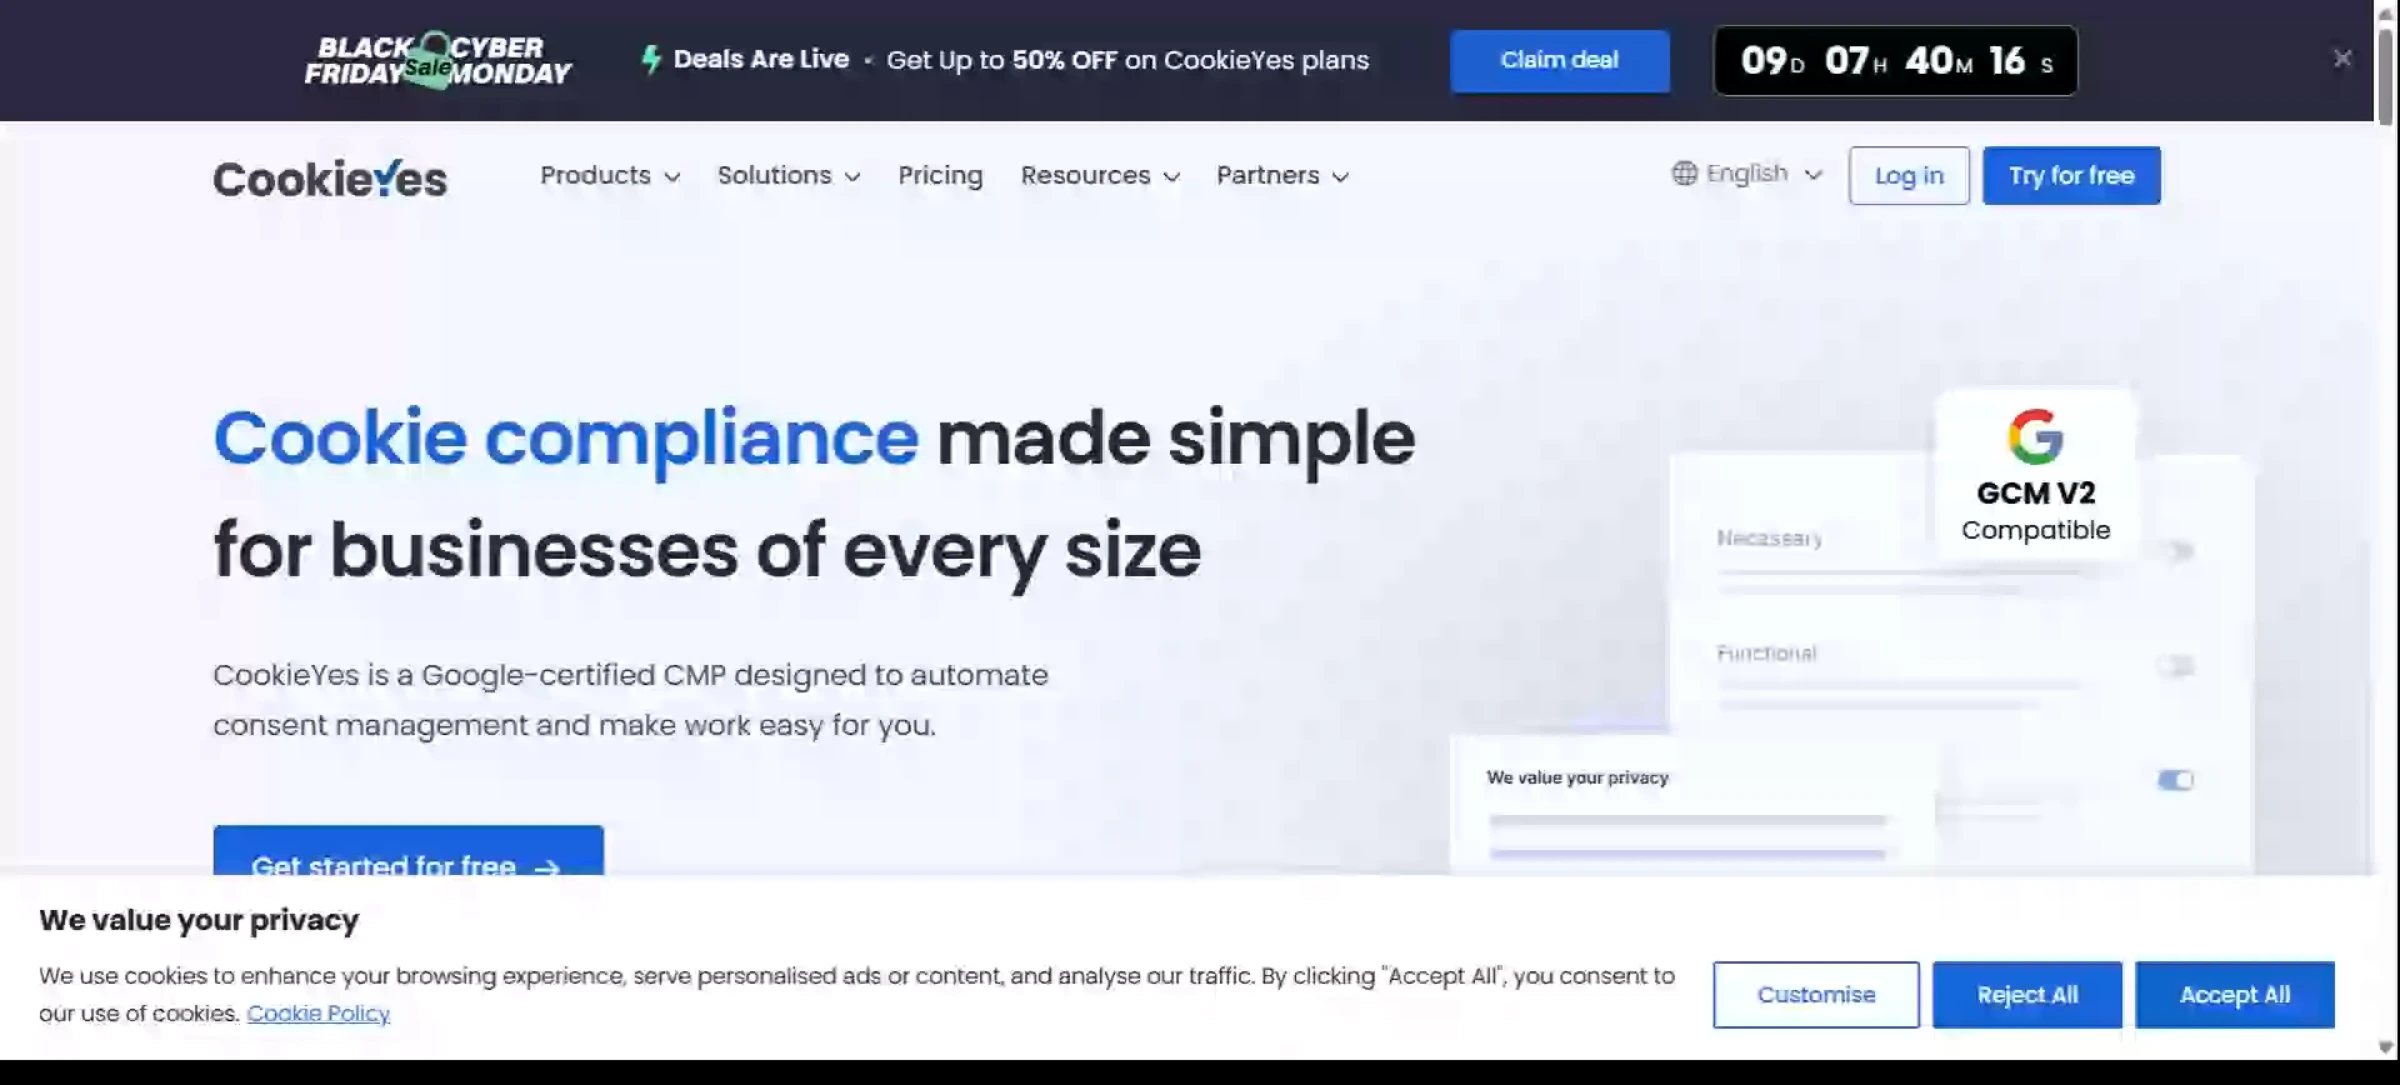Image resolution: width=2400 pixels, height=1085 pixels.
Task: Expand the Resources menu
Action: point(1100,176)
